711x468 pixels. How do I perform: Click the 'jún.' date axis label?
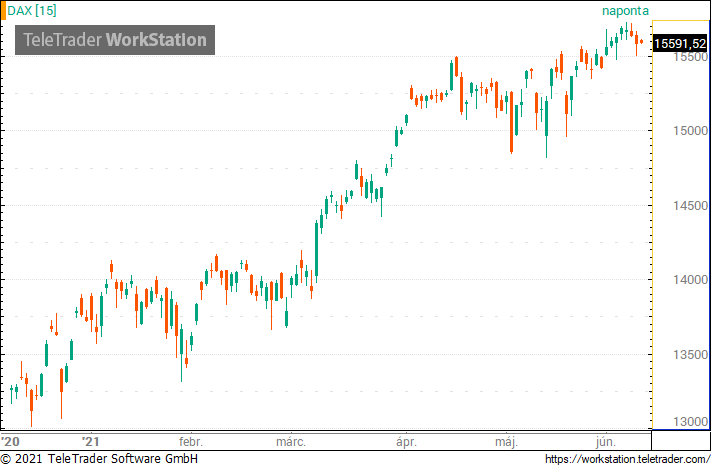click(x=605, y=441)
